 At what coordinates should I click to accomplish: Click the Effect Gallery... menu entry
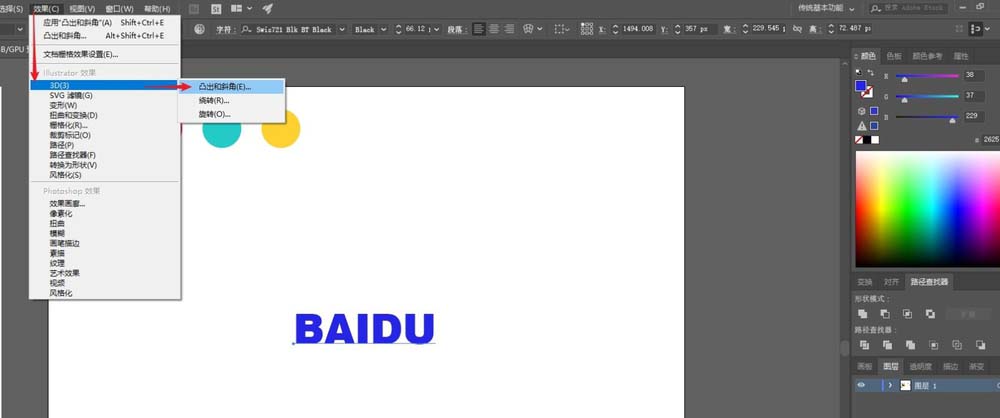point(105,204)
